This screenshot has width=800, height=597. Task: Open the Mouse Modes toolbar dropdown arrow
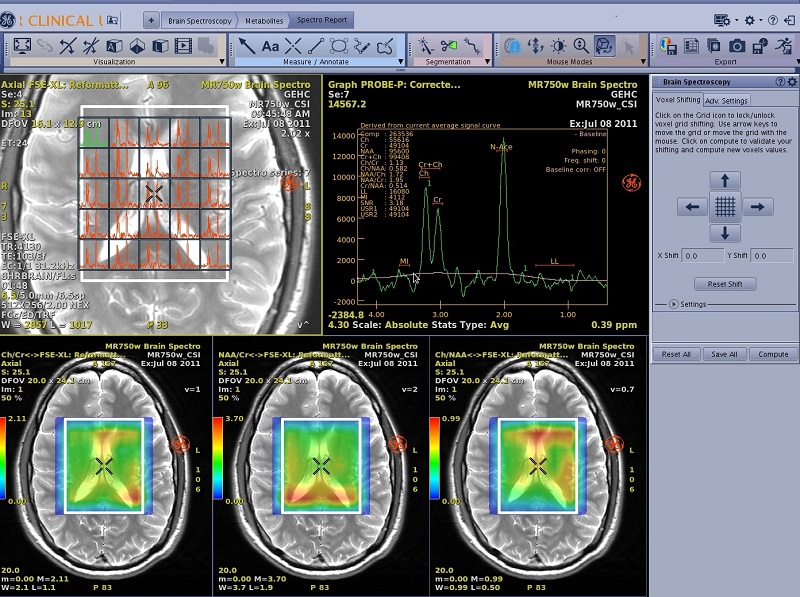pos(641,62)
